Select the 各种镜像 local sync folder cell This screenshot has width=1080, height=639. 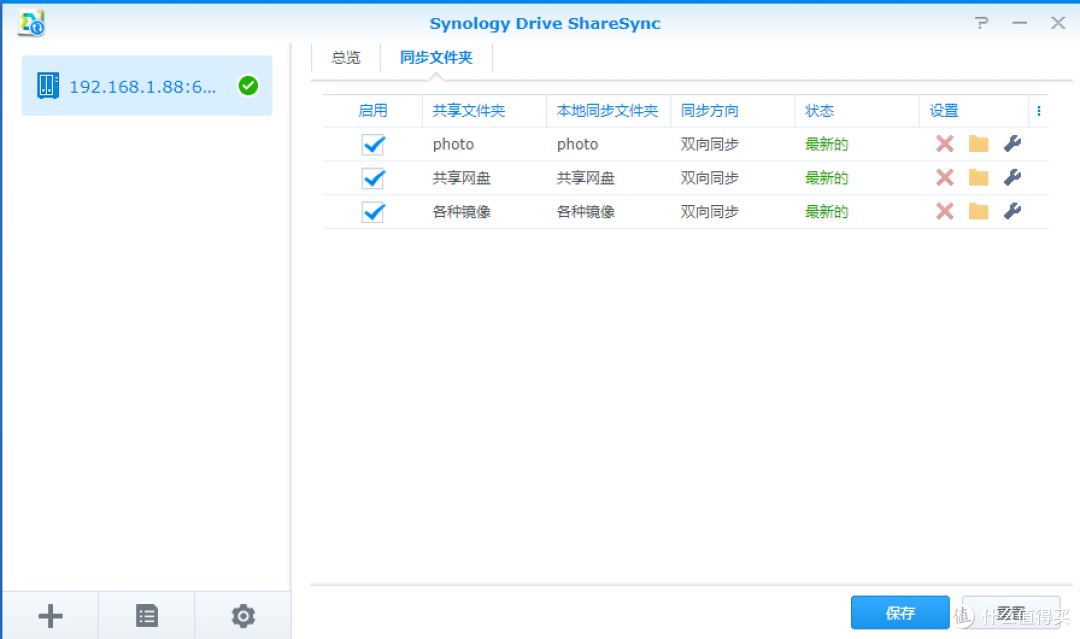[585, 211]
